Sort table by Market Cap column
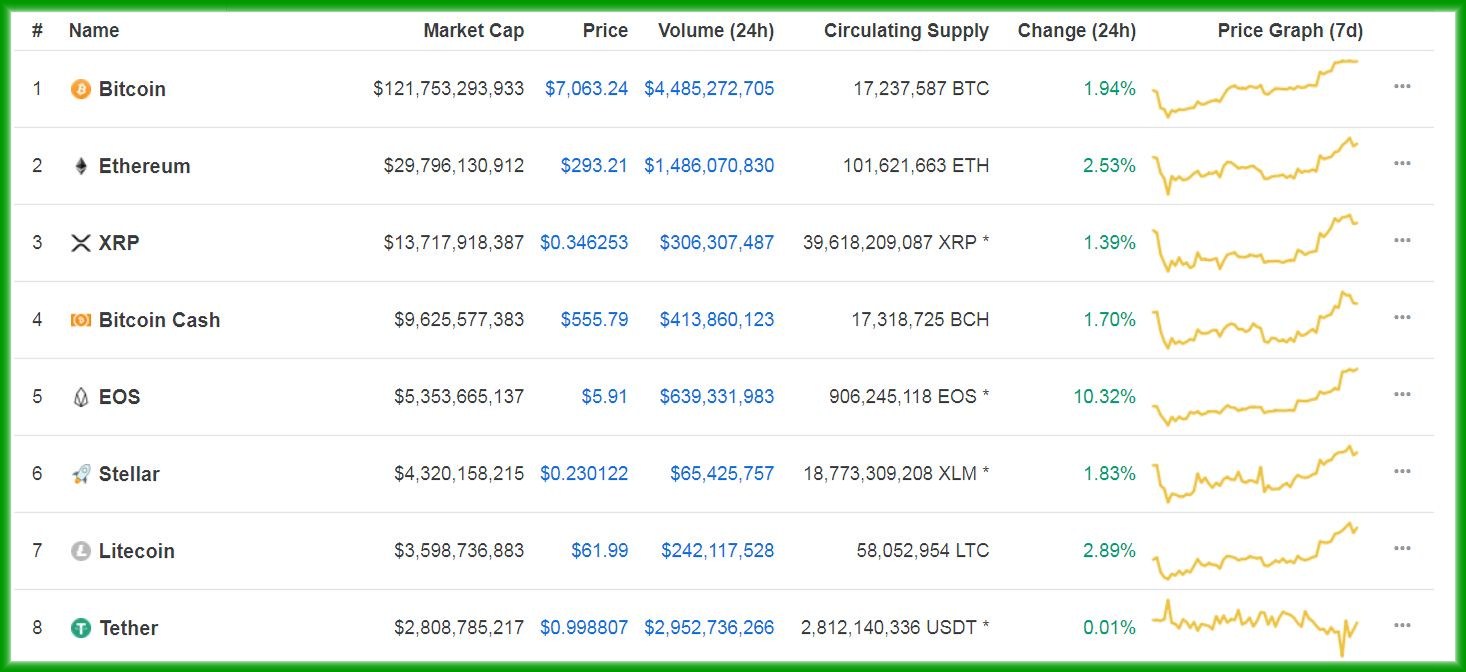The width and height of the screenshot is (1466, 672). pyautogui.click(x=473, y=30)
